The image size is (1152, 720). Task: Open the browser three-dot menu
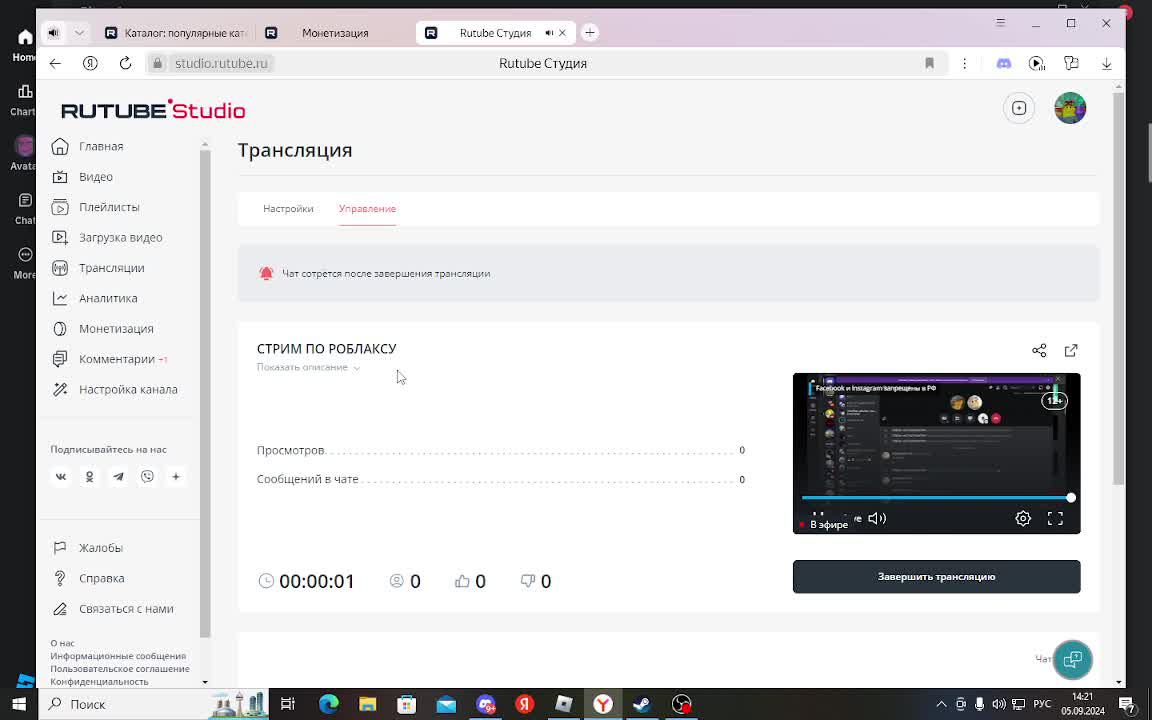(965, 63)
